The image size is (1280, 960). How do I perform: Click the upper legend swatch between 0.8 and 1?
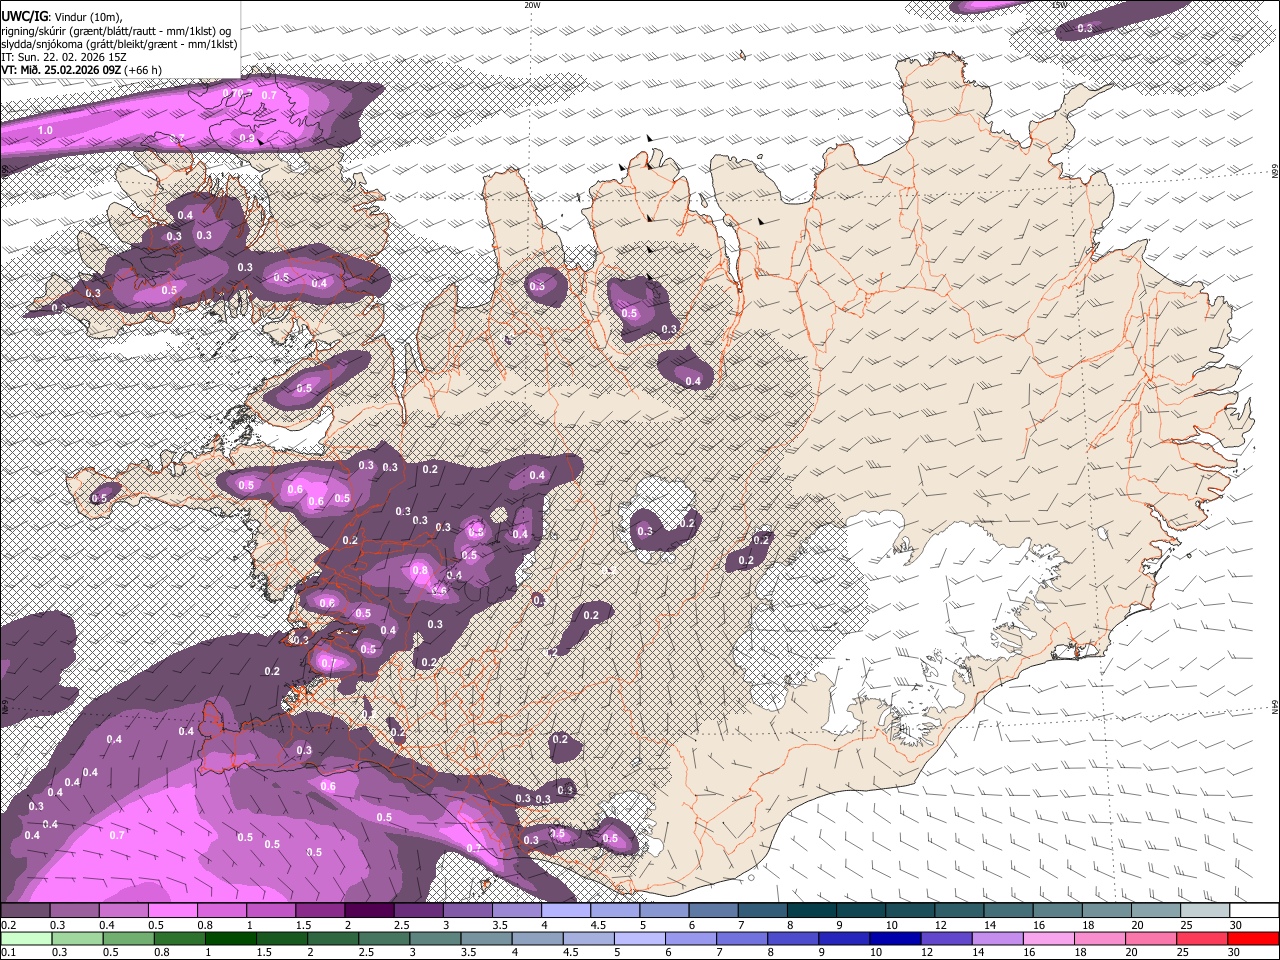(221, 910)
